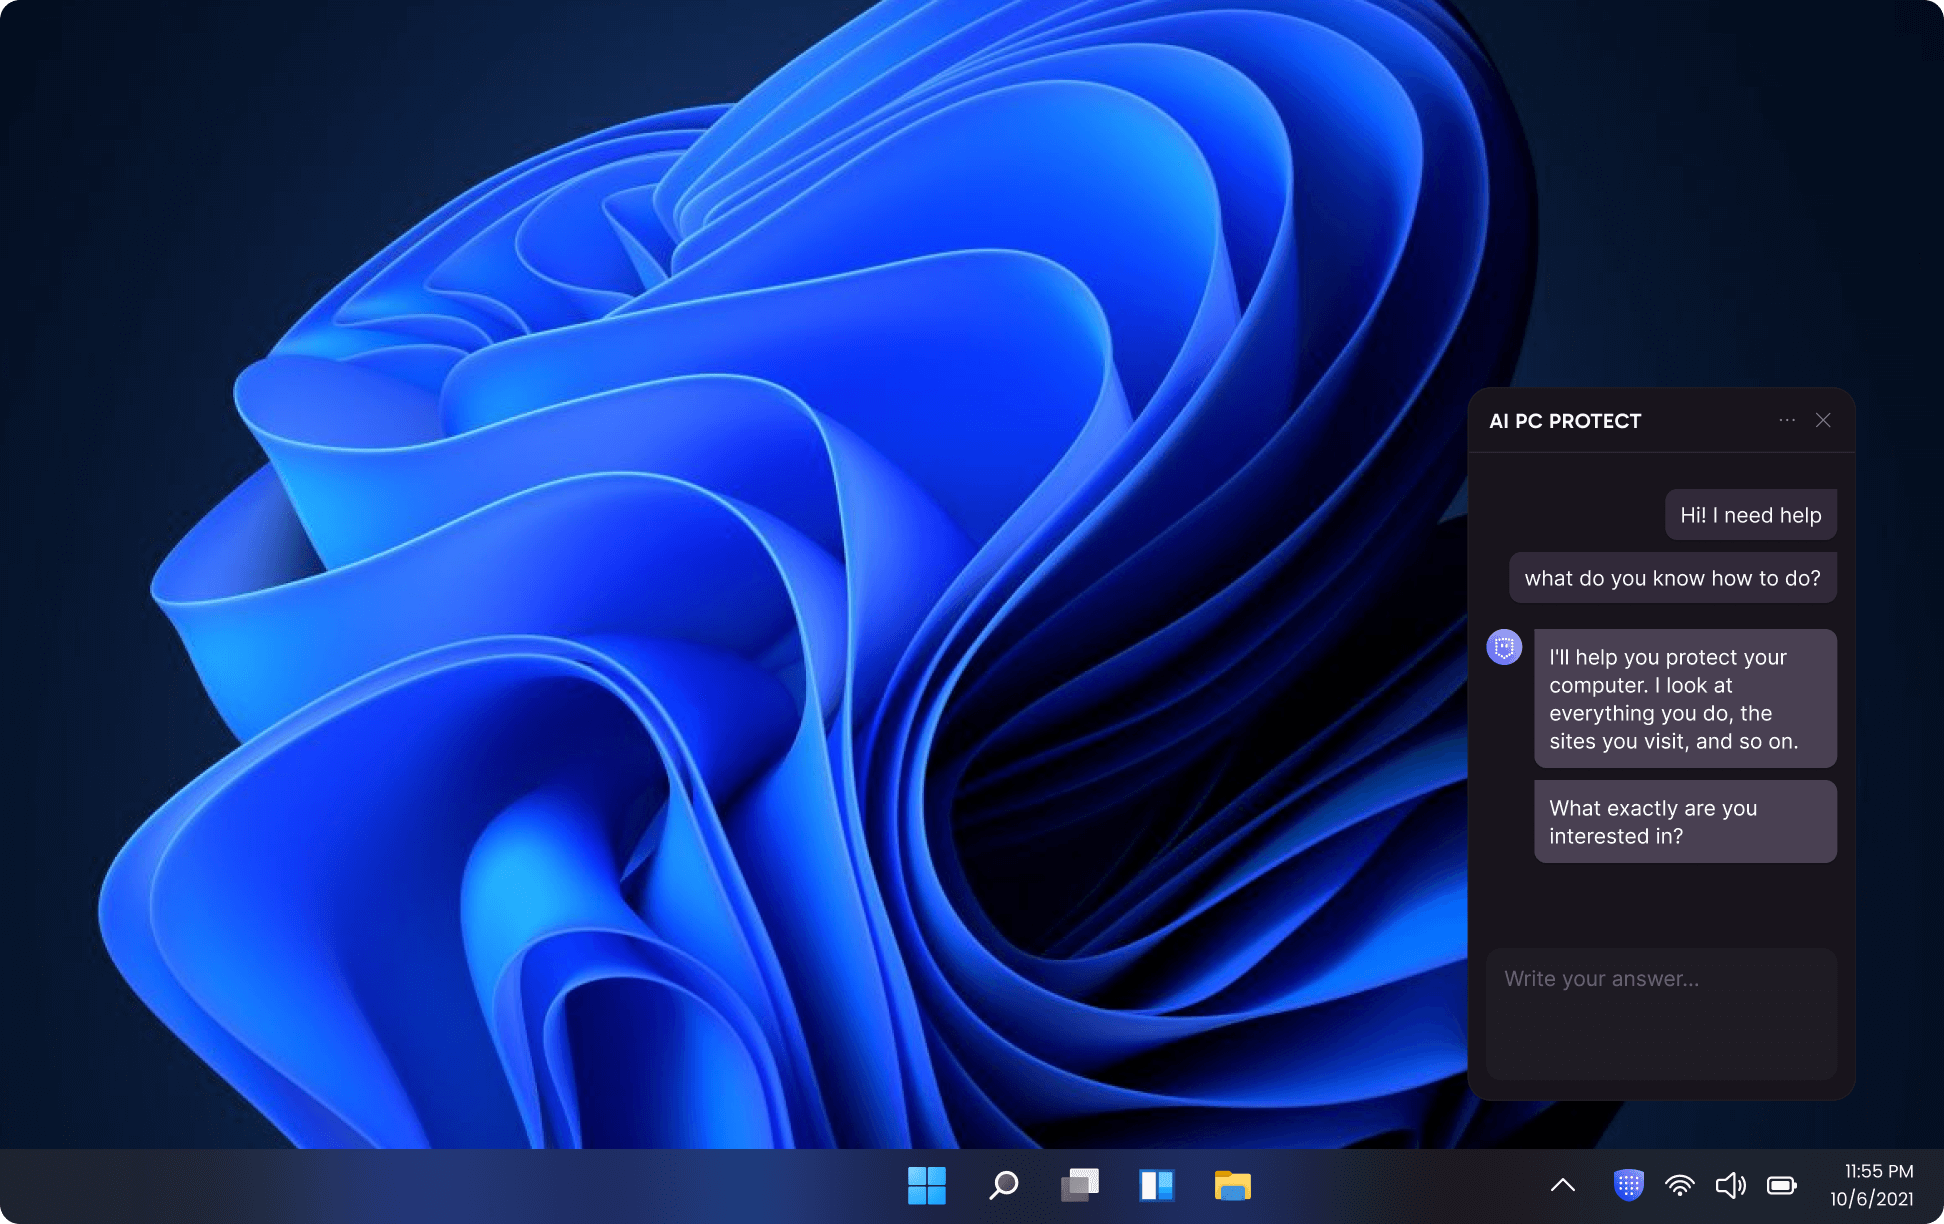Open the Widgets panel icon
The height and width of the screenshot is (1224, 1944).
[1156, 1186]
